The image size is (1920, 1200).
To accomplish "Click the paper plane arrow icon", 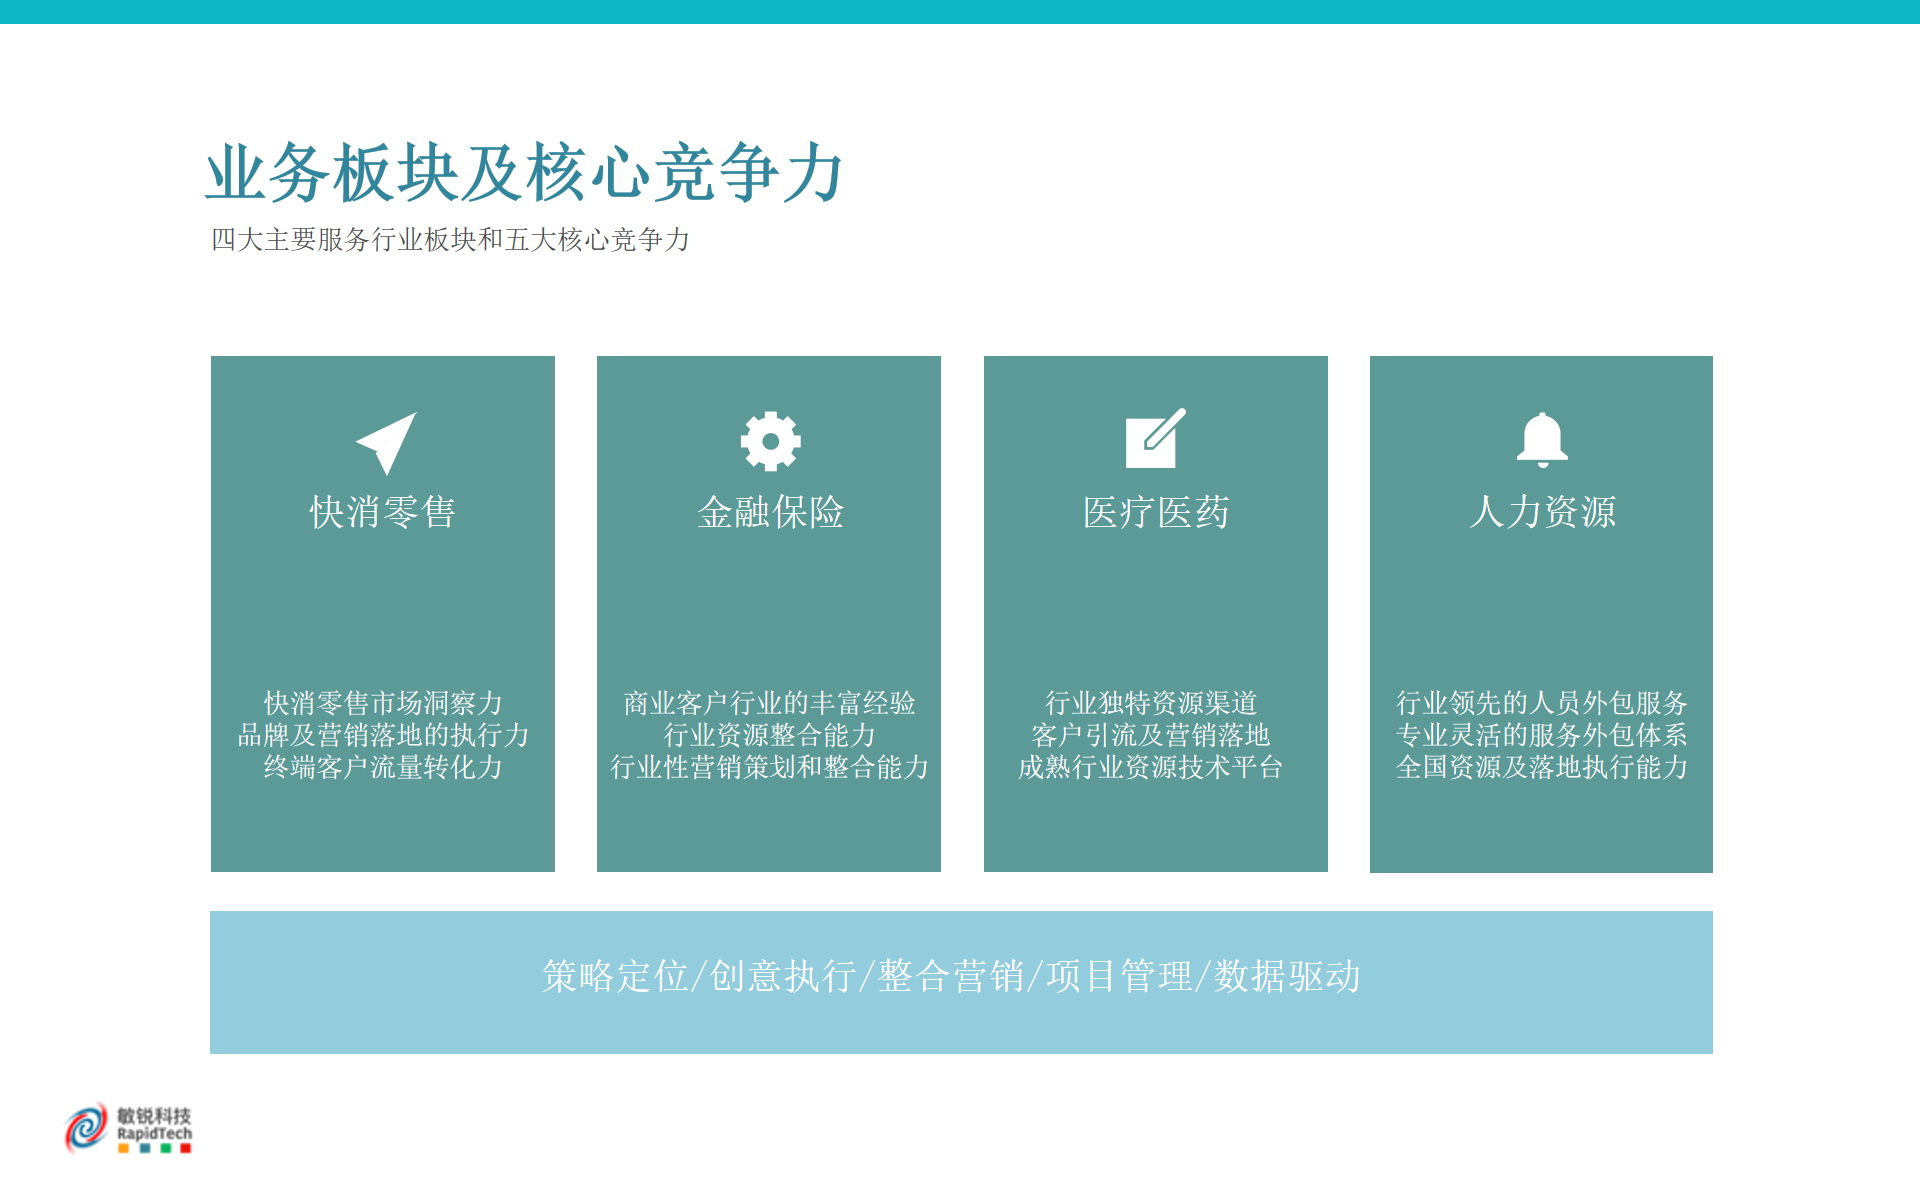I will tap(386, 443).
